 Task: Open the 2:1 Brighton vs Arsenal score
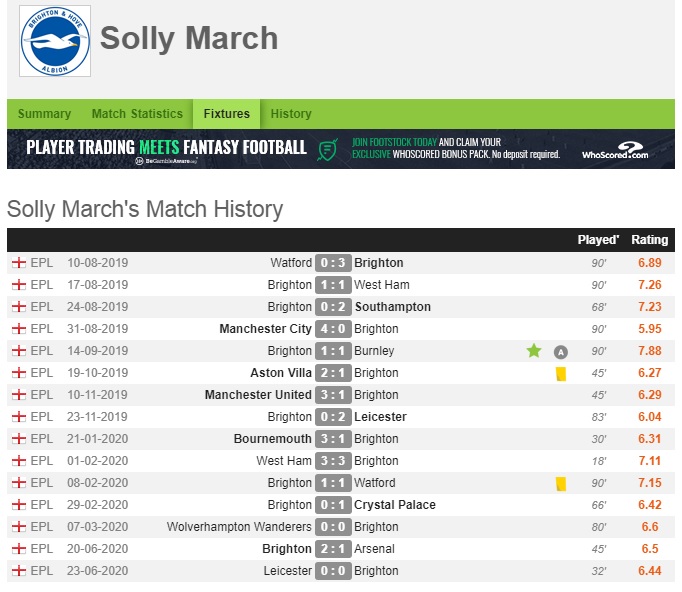333,549
